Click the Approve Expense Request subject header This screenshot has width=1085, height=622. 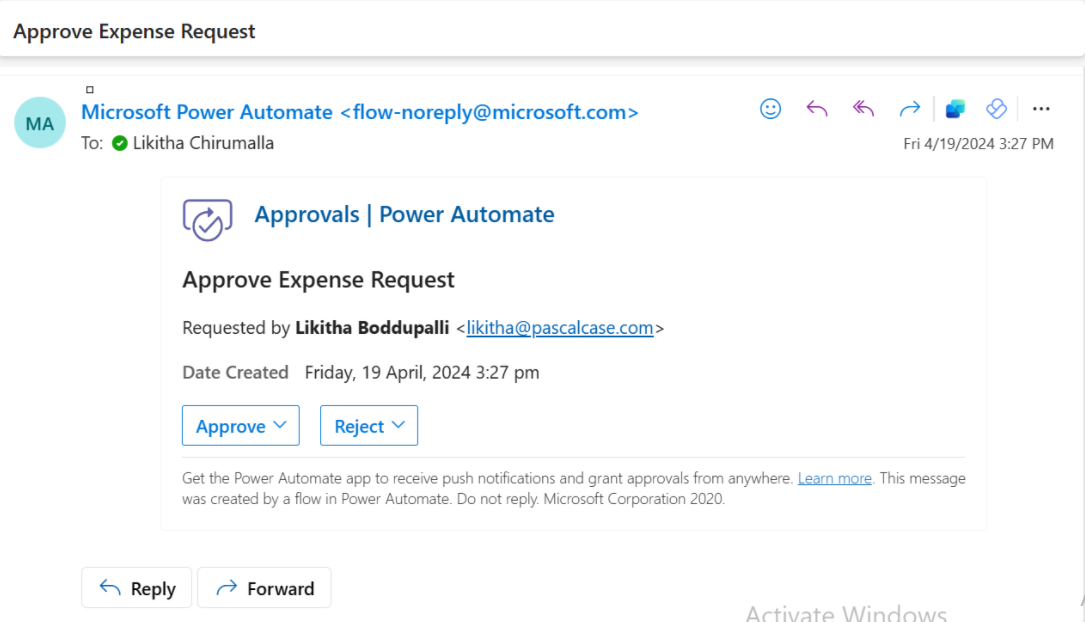coord(134,31)
